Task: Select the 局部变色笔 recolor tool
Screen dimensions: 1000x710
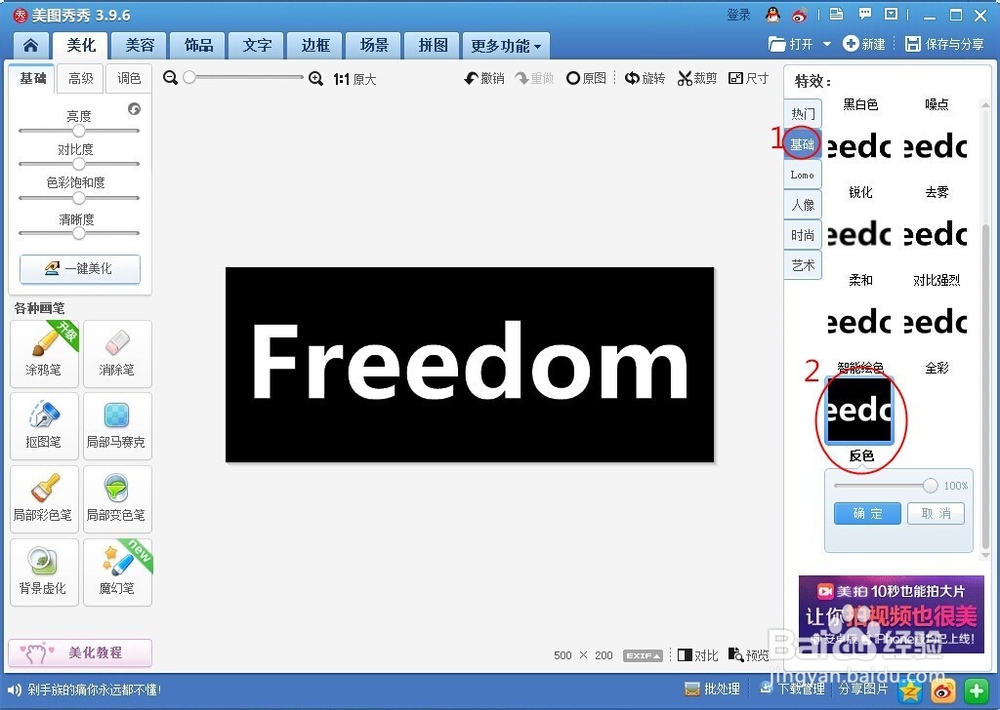Action: tap(117, 499)
